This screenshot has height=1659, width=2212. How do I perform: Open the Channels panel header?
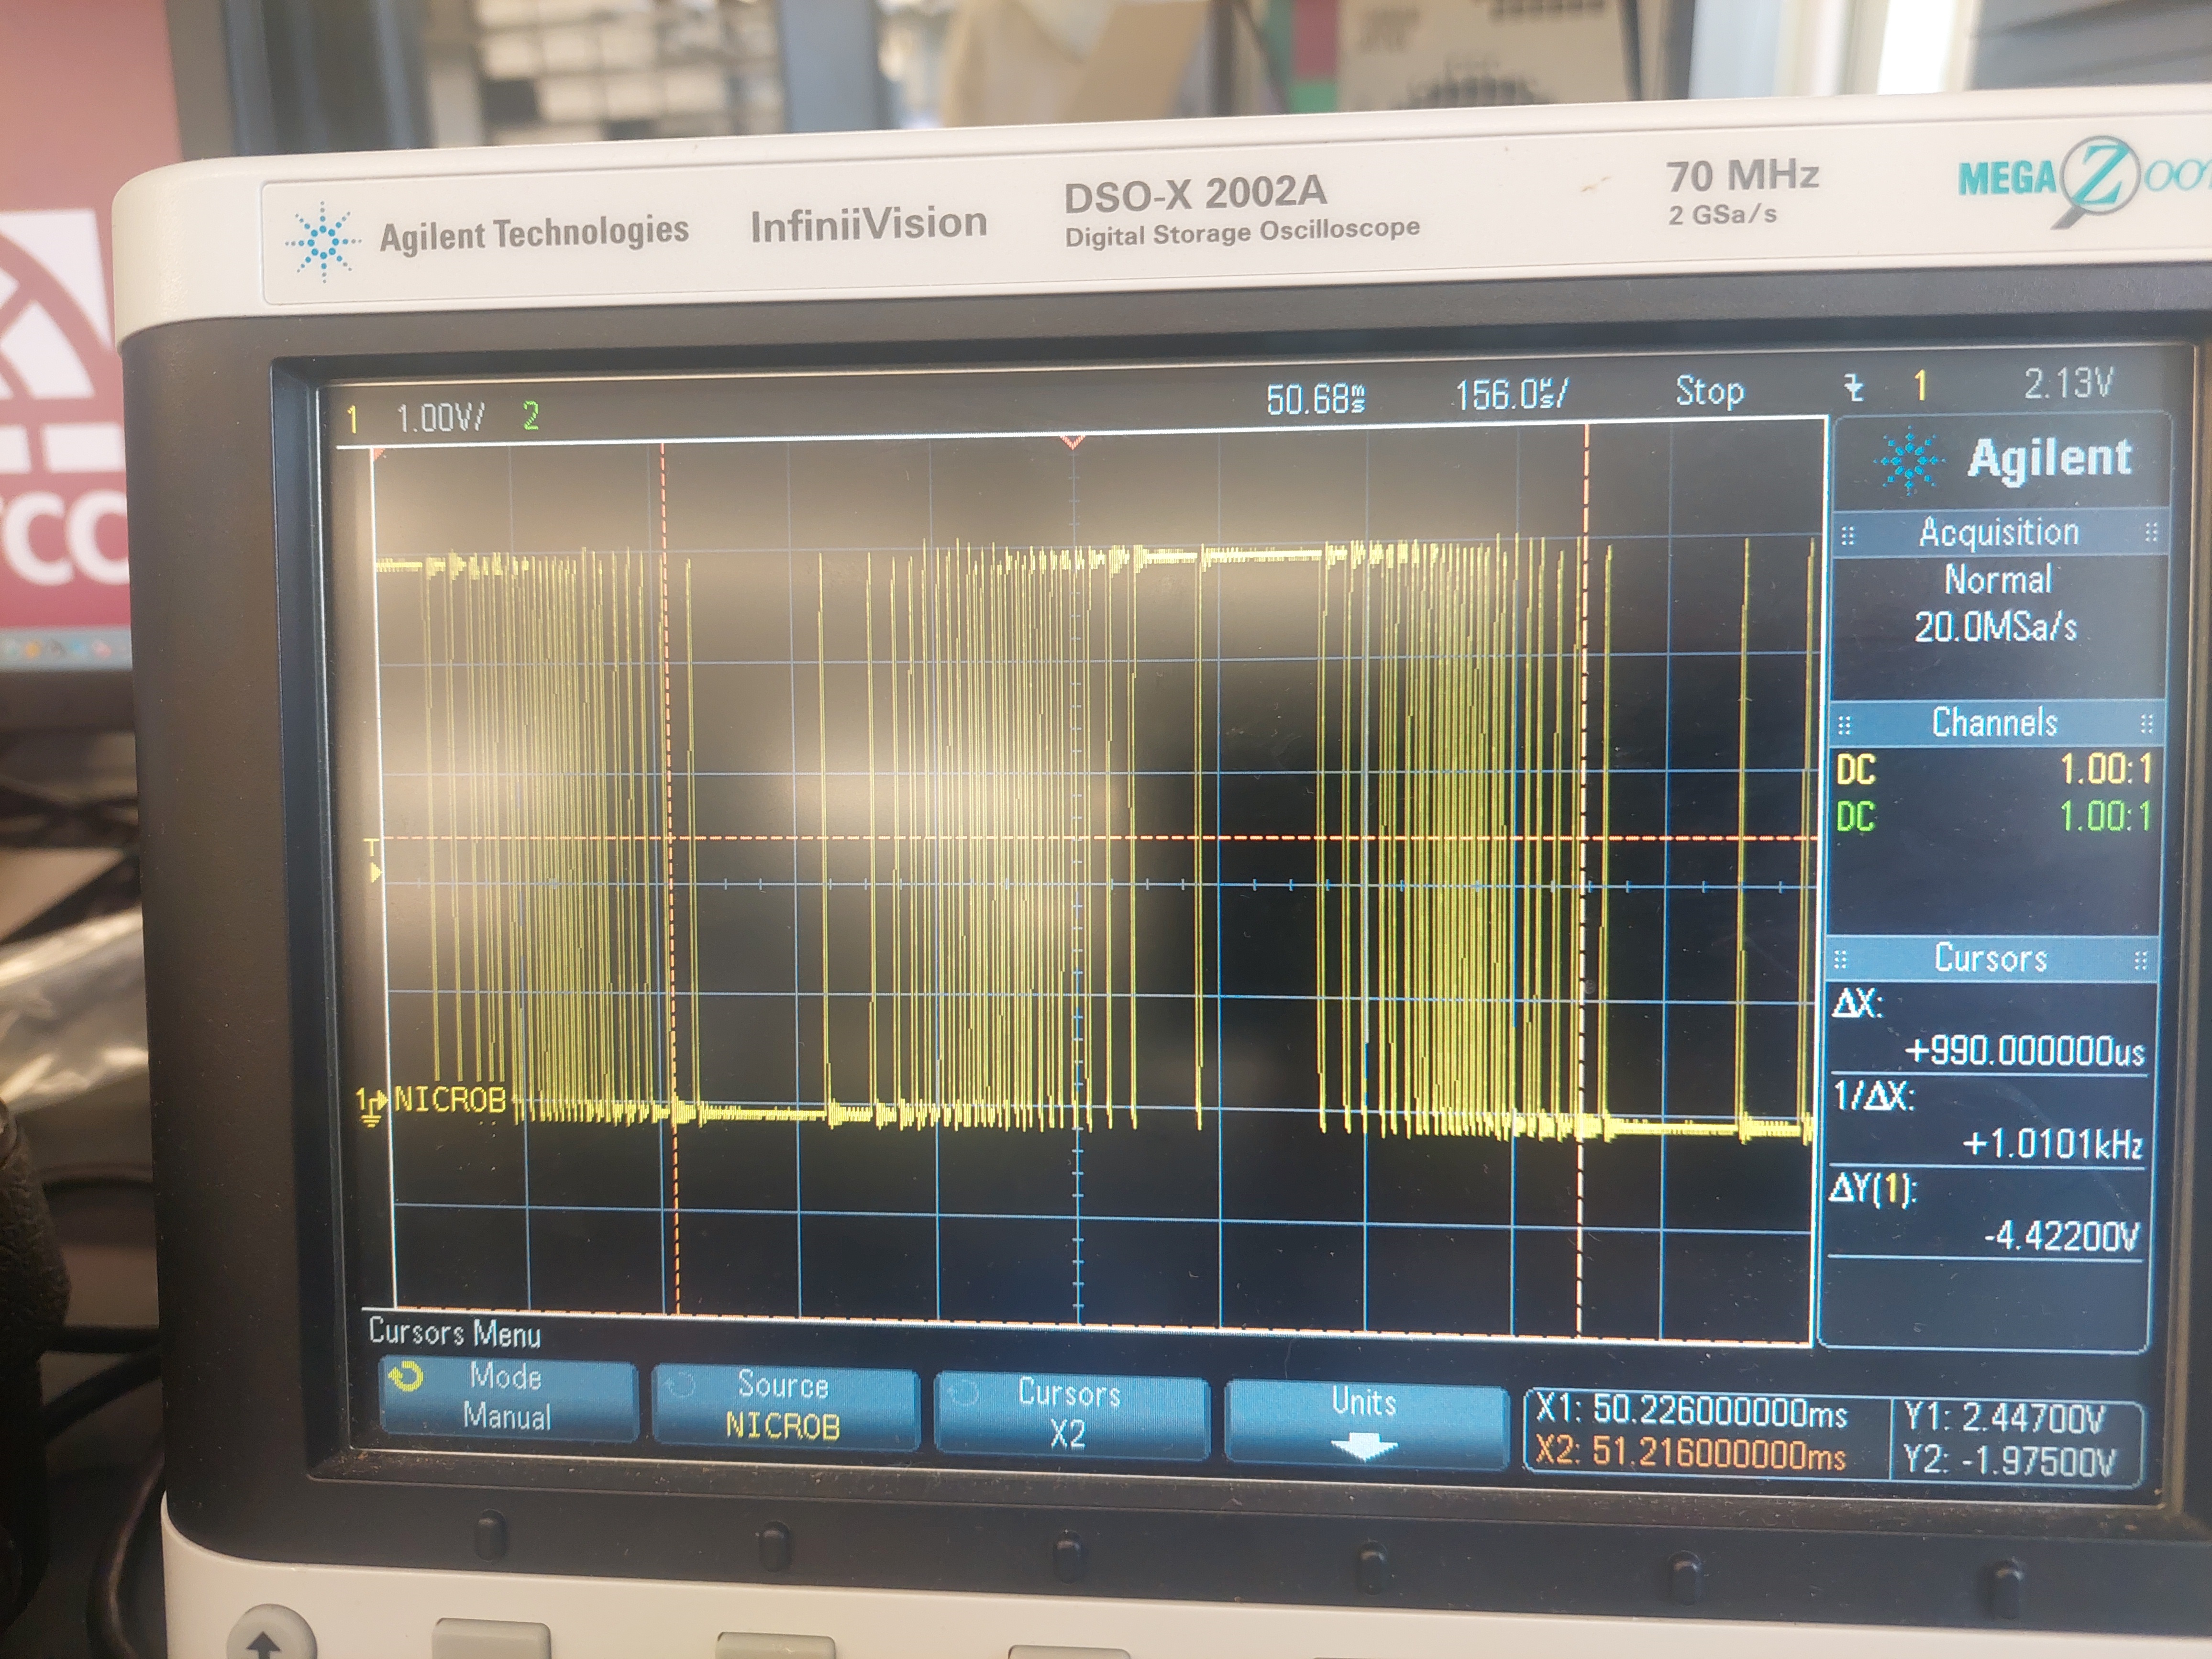1994,723
